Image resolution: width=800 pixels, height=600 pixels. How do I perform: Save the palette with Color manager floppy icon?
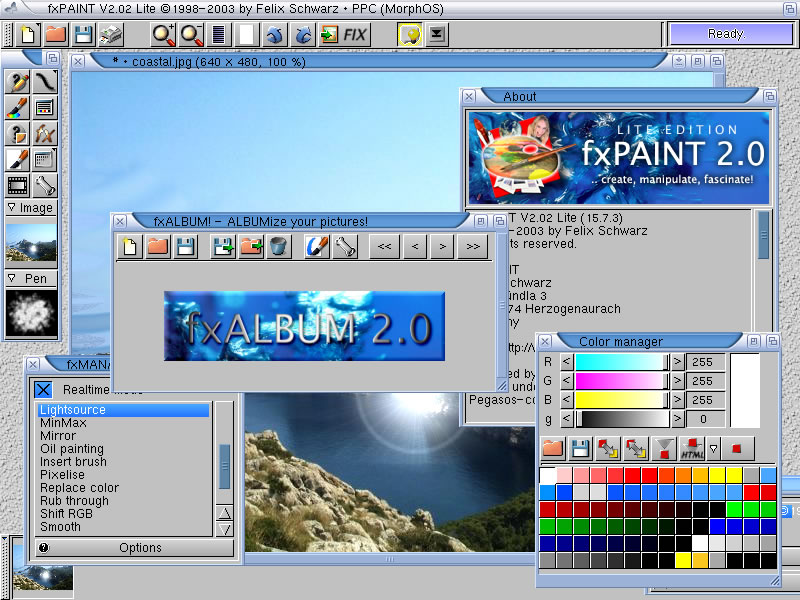[x=580, y=449]
